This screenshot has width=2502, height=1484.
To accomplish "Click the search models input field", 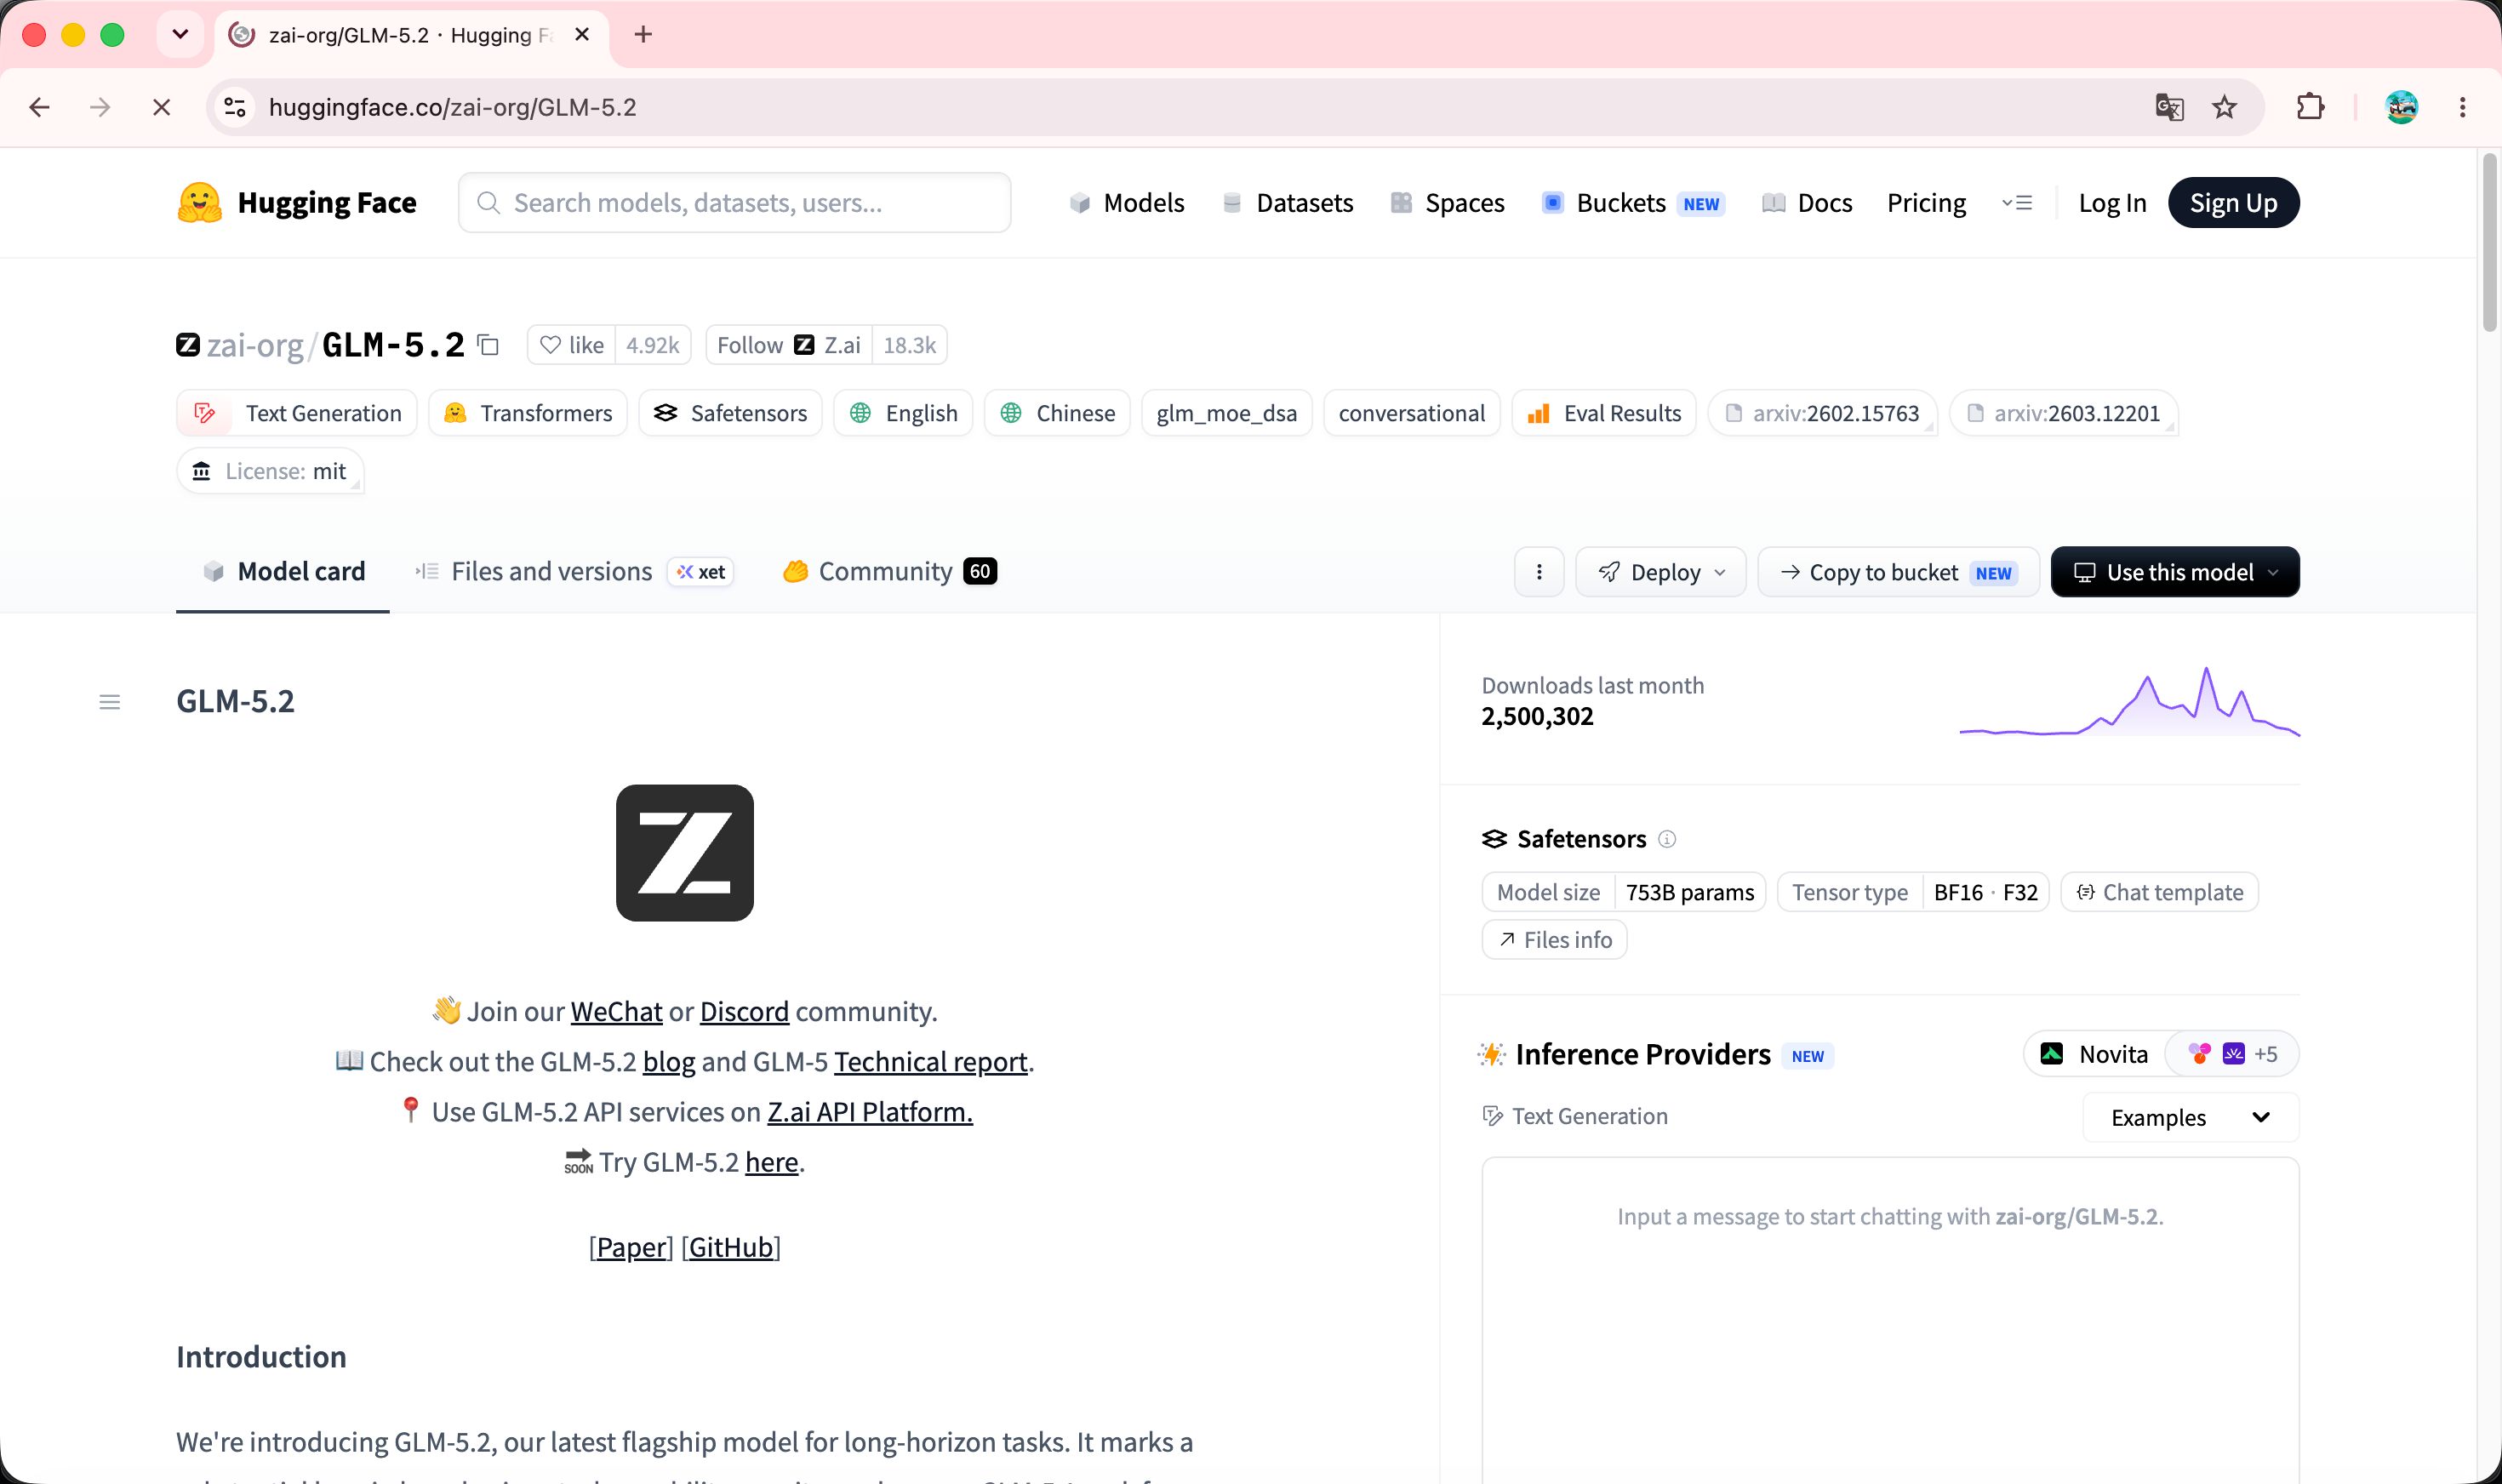I will pos(734,203).
